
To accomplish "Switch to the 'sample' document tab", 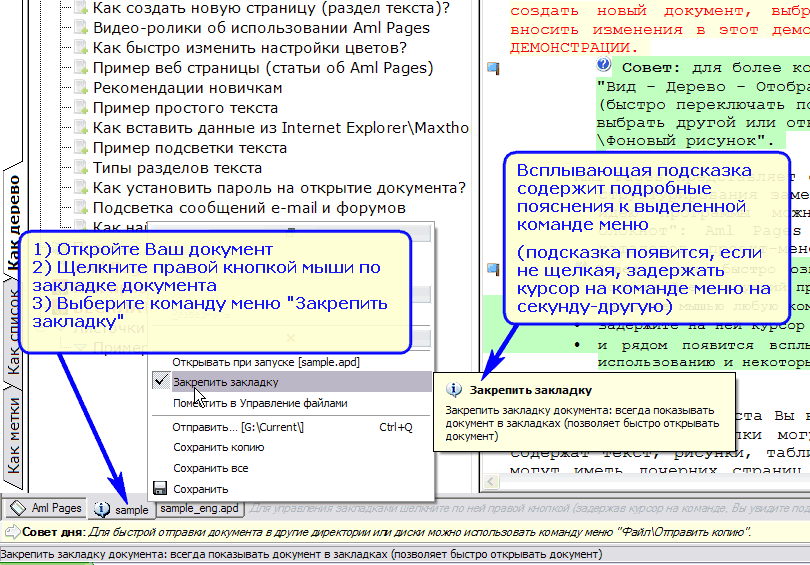I will point(121,509).
